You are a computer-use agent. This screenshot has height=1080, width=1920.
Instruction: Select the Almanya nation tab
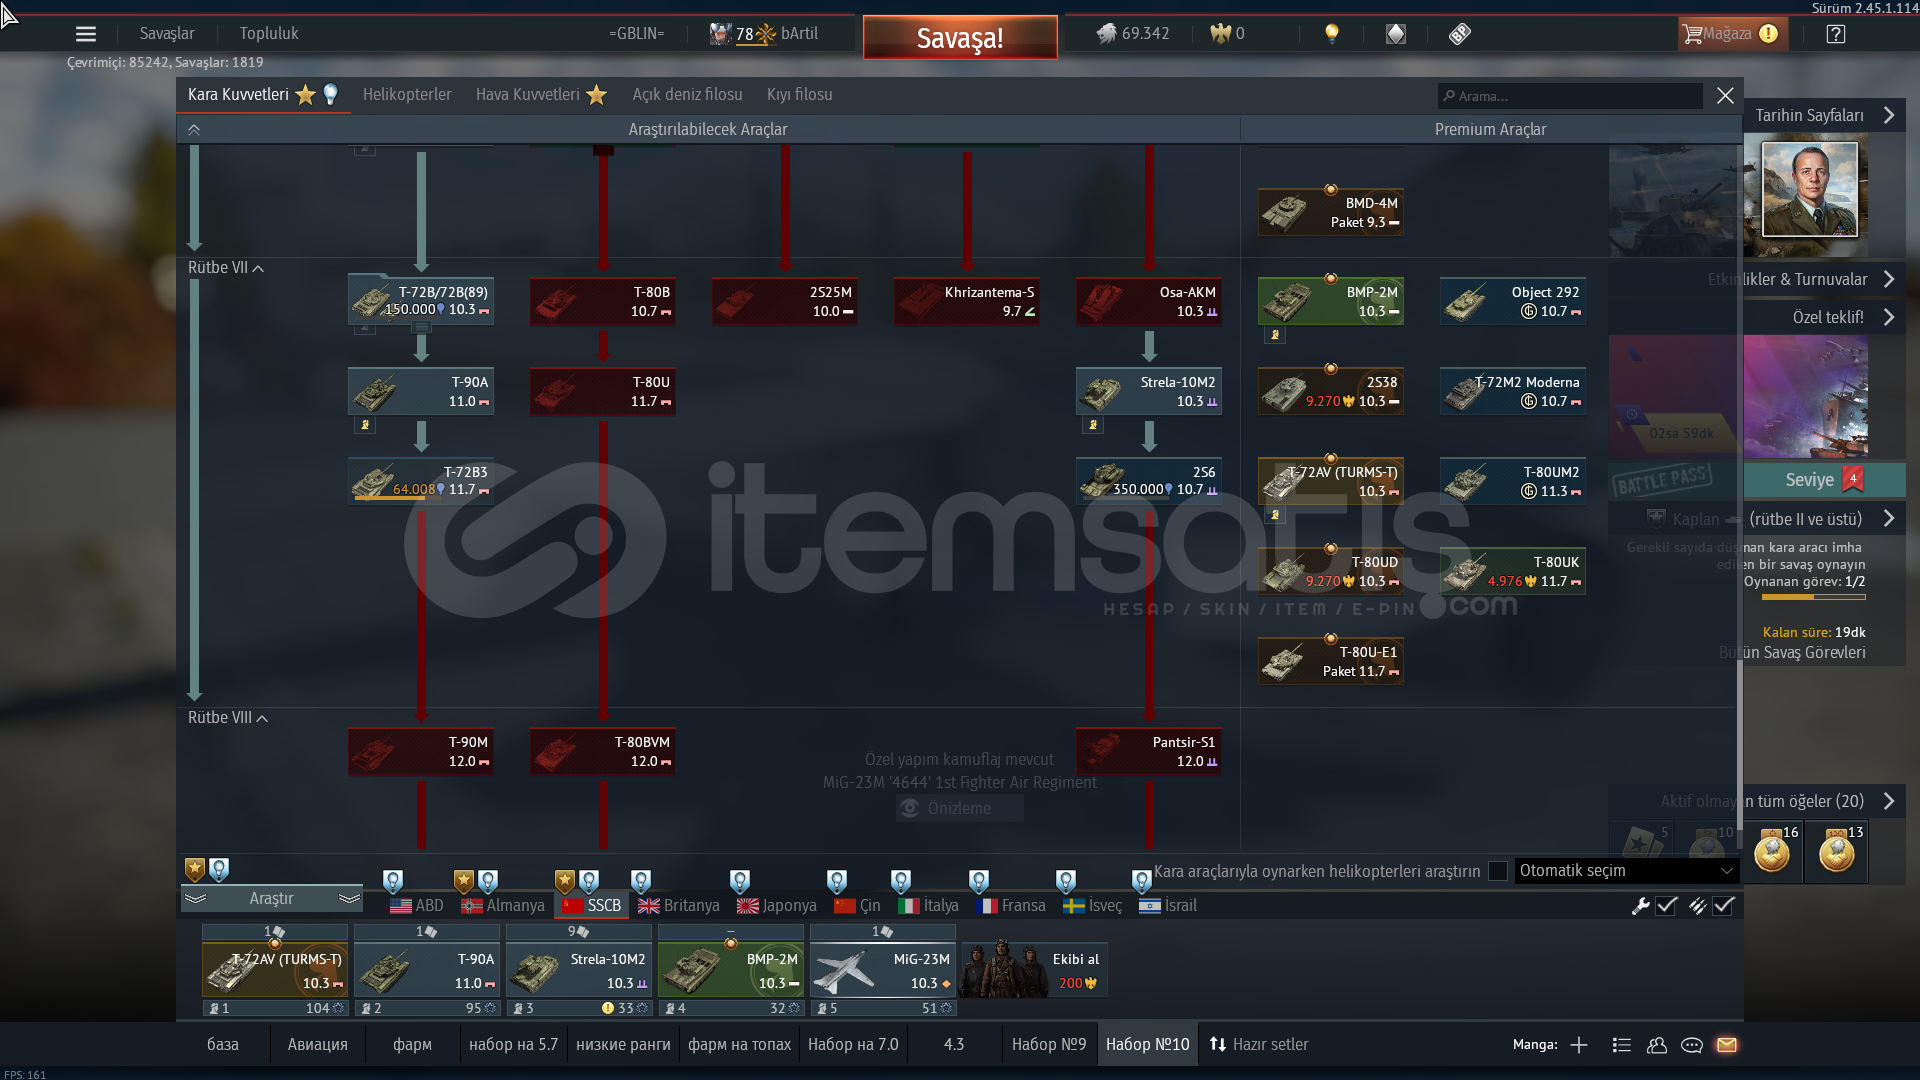click(x=503, y=906)
